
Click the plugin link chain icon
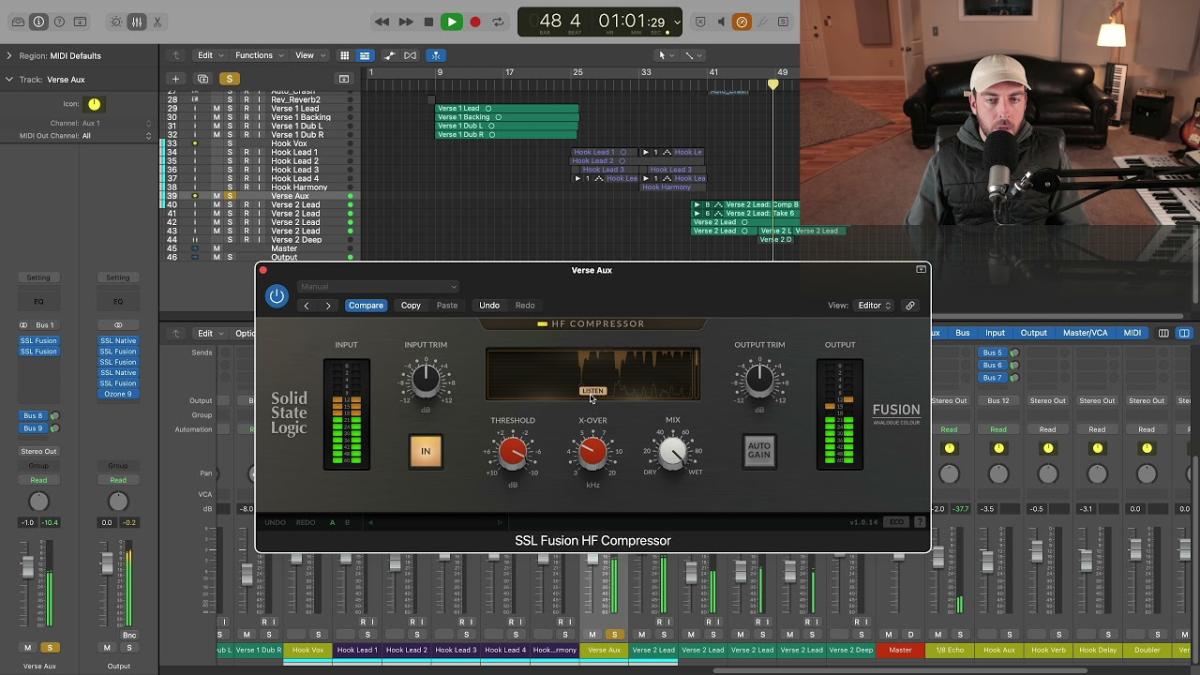(910, 305)
